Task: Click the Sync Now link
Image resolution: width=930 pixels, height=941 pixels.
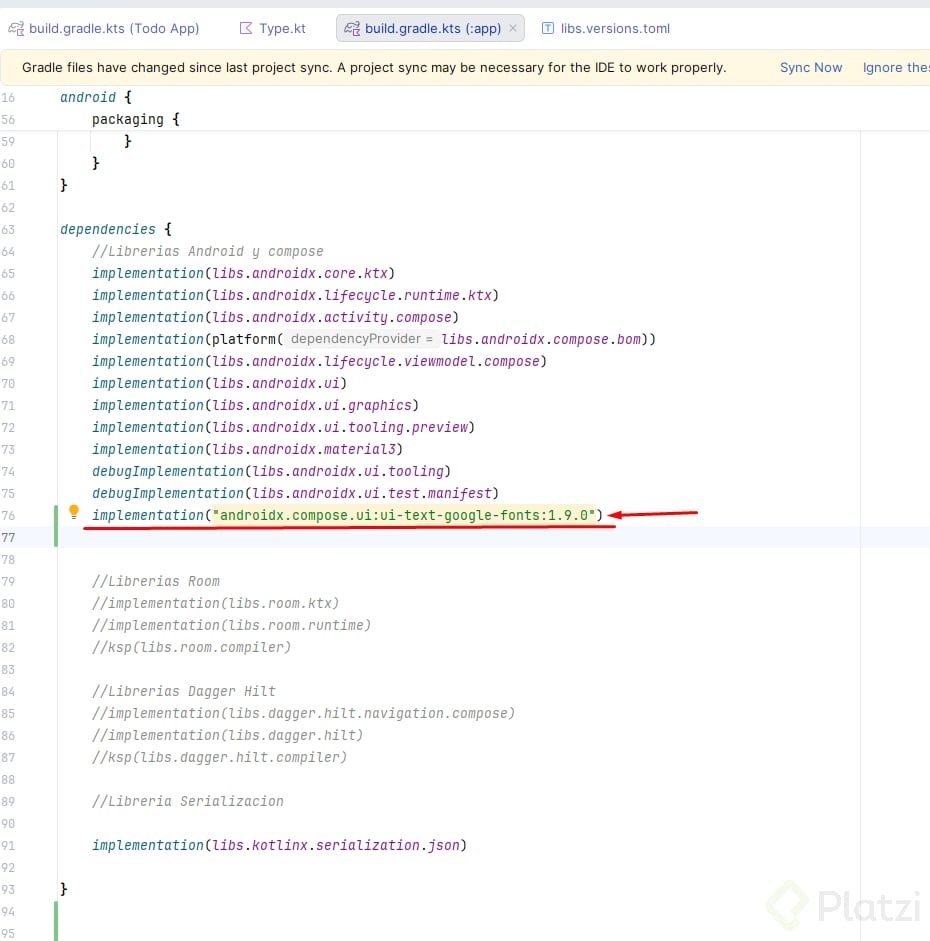Action: pyautogui.click(x=811, y=68)
